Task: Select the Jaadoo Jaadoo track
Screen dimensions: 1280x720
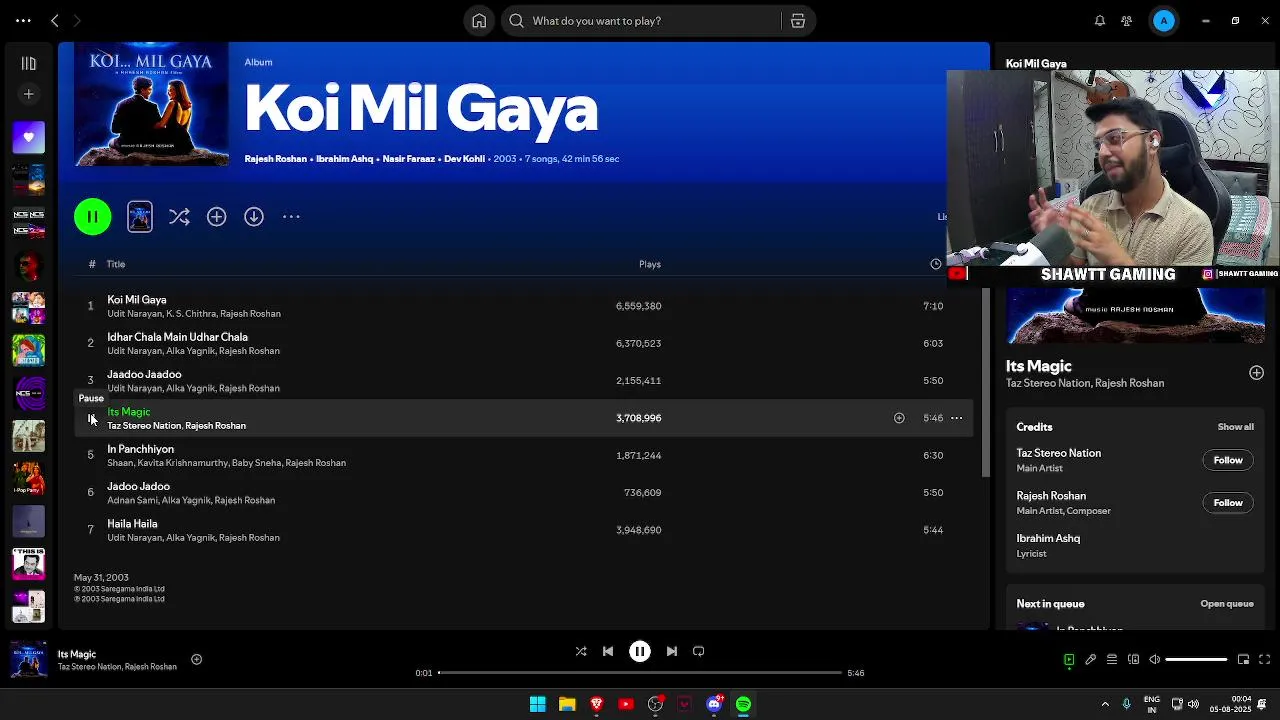Action: pos(523,380)
